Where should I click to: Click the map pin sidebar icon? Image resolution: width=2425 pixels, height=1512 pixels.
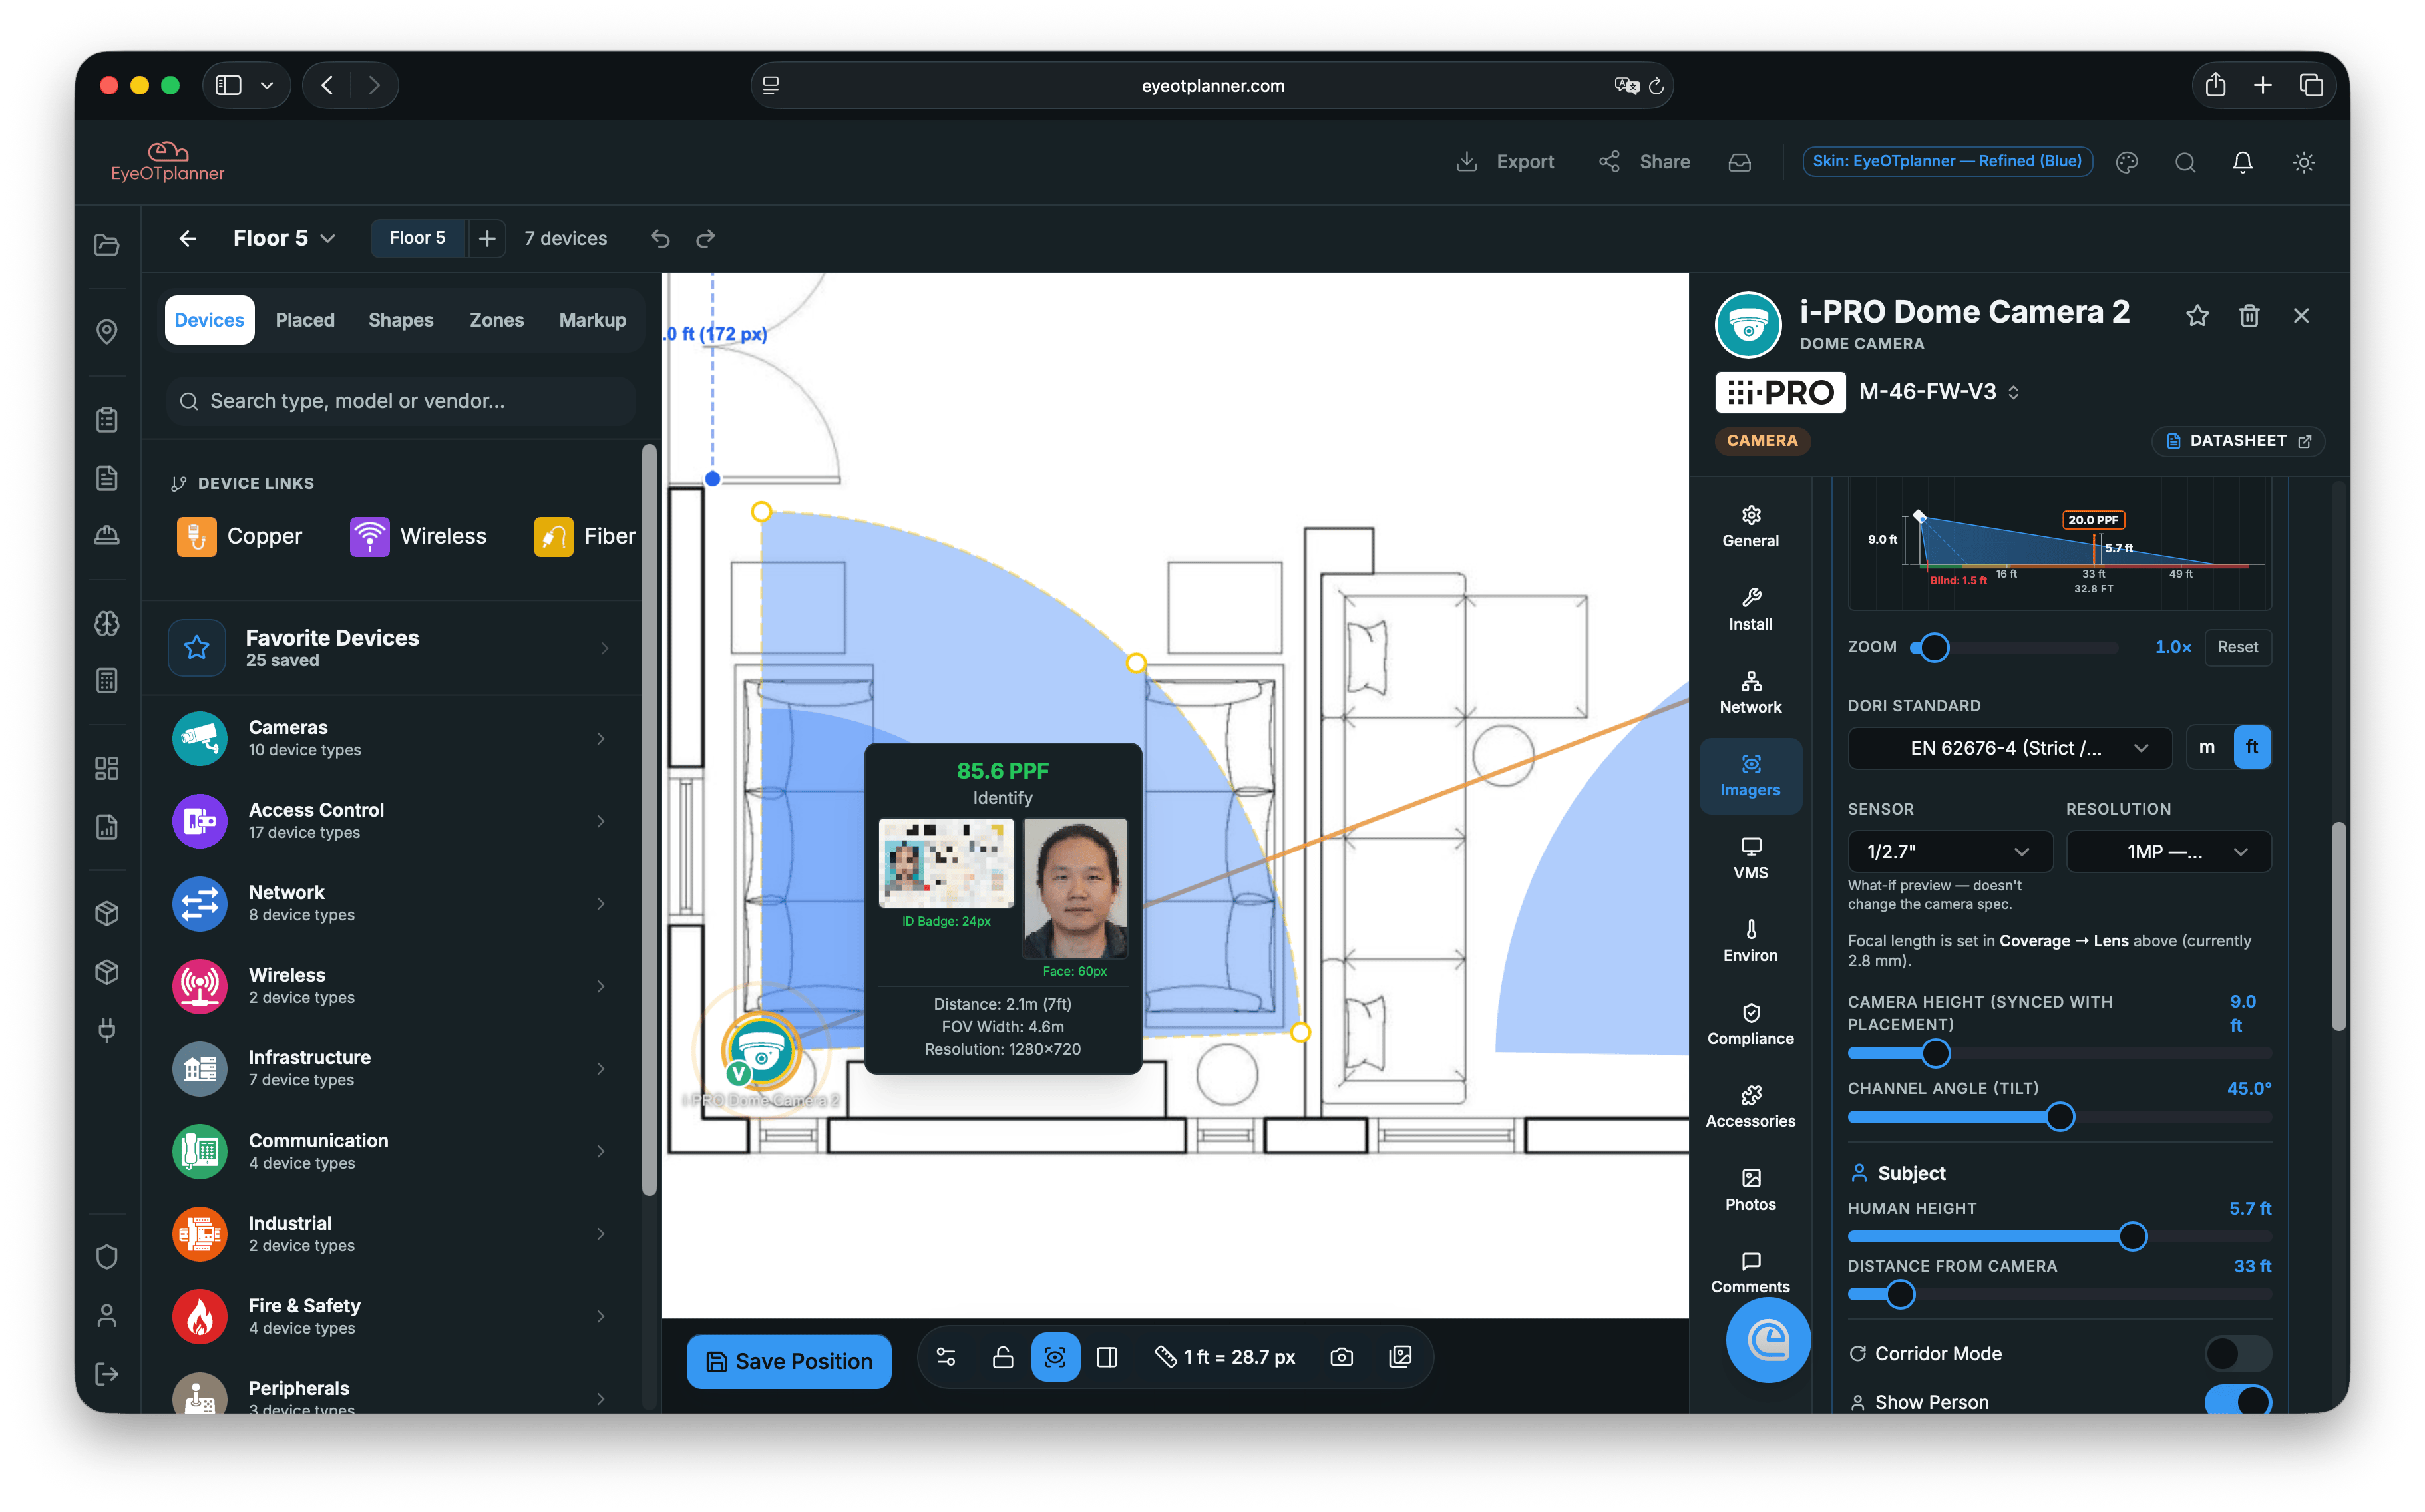[x=107, y=331]
